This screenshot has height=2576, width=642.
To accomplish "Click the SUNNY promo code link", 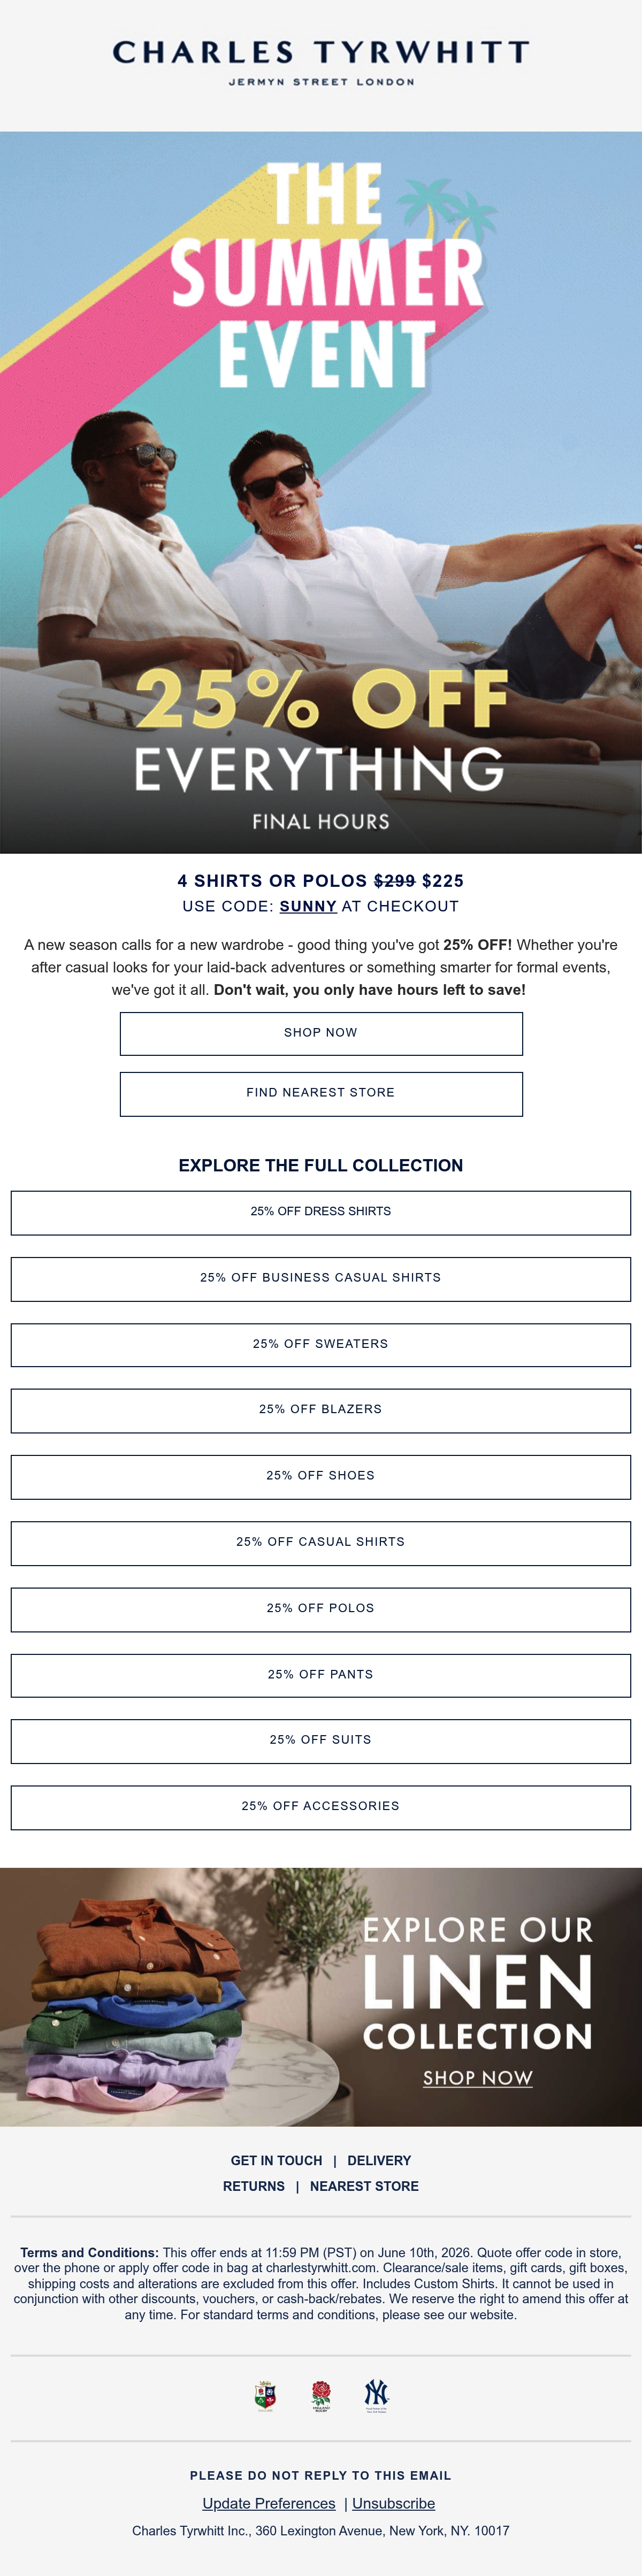I will (308, 906).
